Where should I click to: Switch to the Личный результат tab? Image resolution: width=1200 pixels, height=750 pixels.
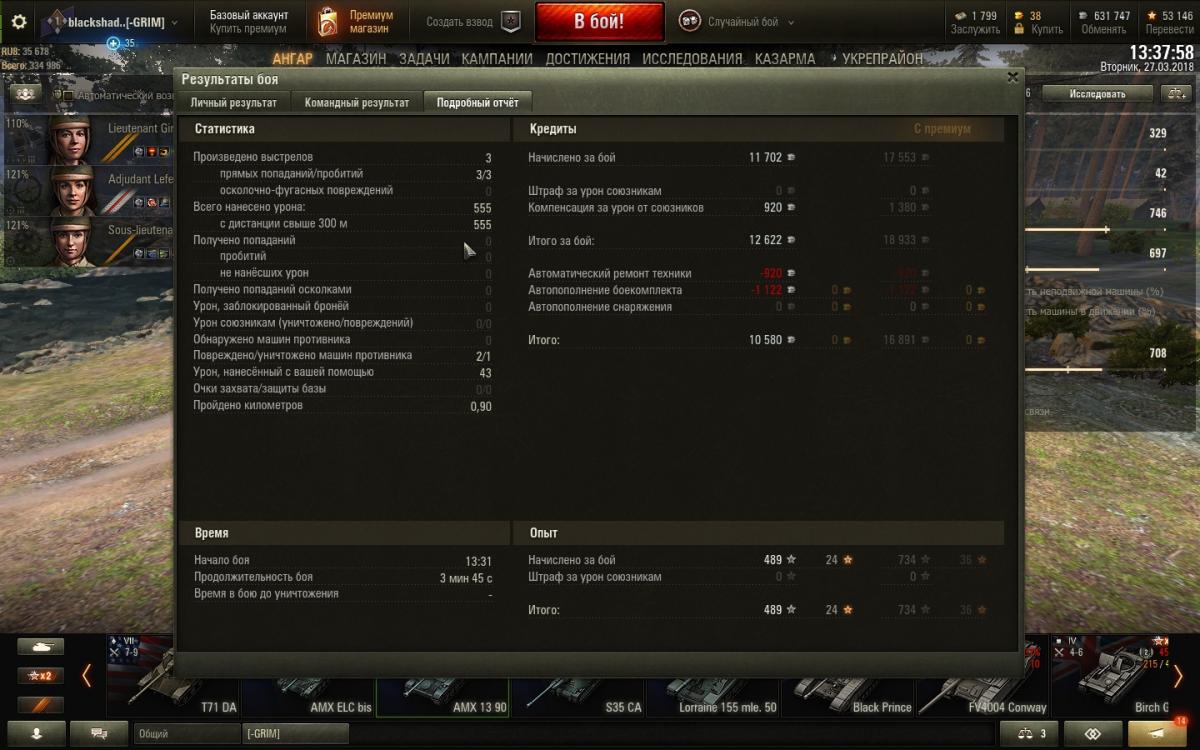(x=233, y=102)
